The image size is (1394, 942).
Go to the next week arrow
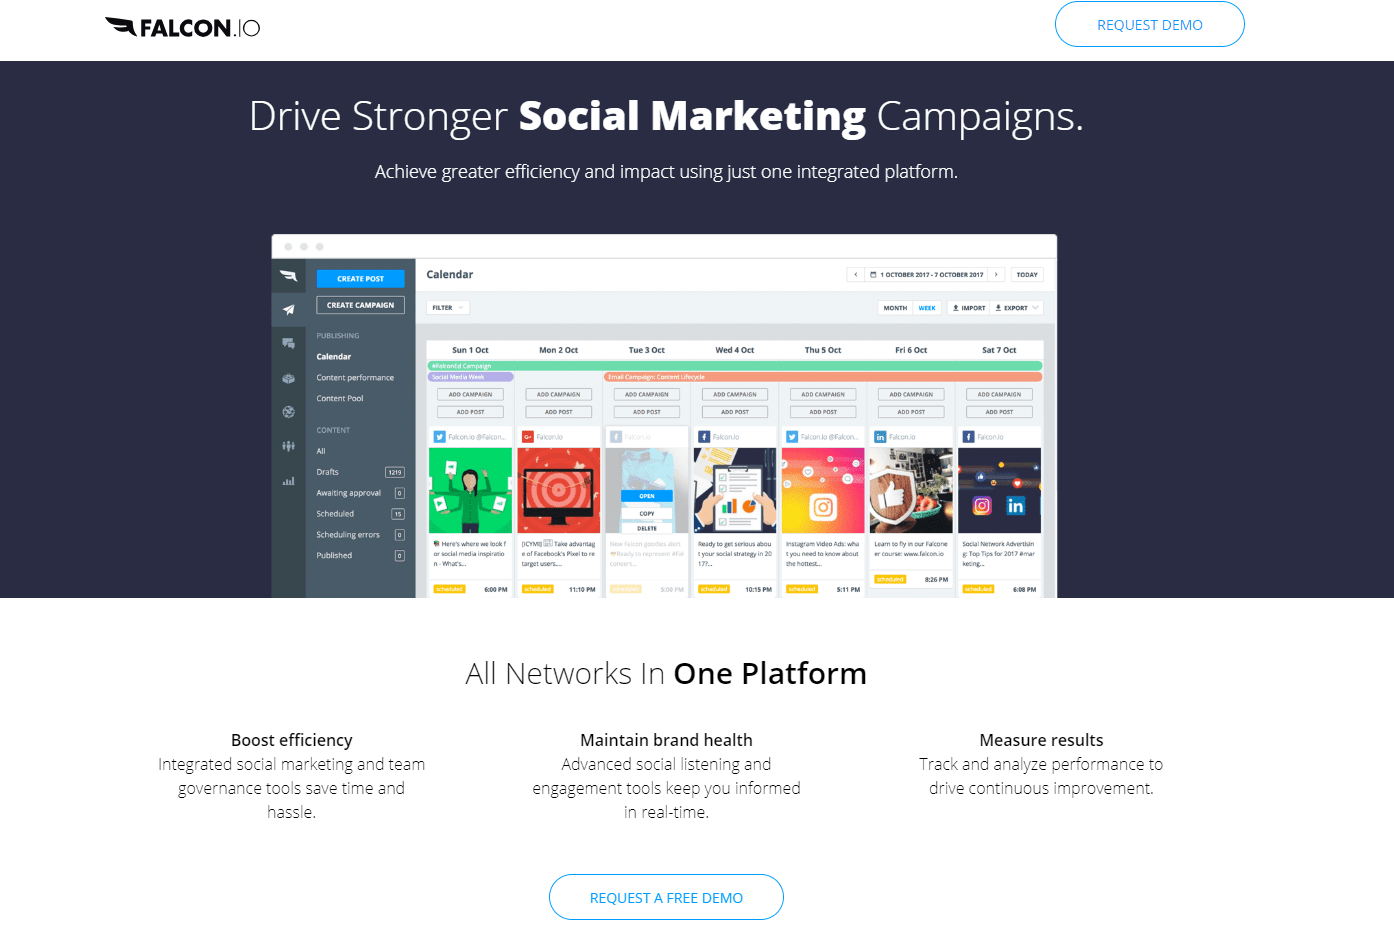click(996, 274)
